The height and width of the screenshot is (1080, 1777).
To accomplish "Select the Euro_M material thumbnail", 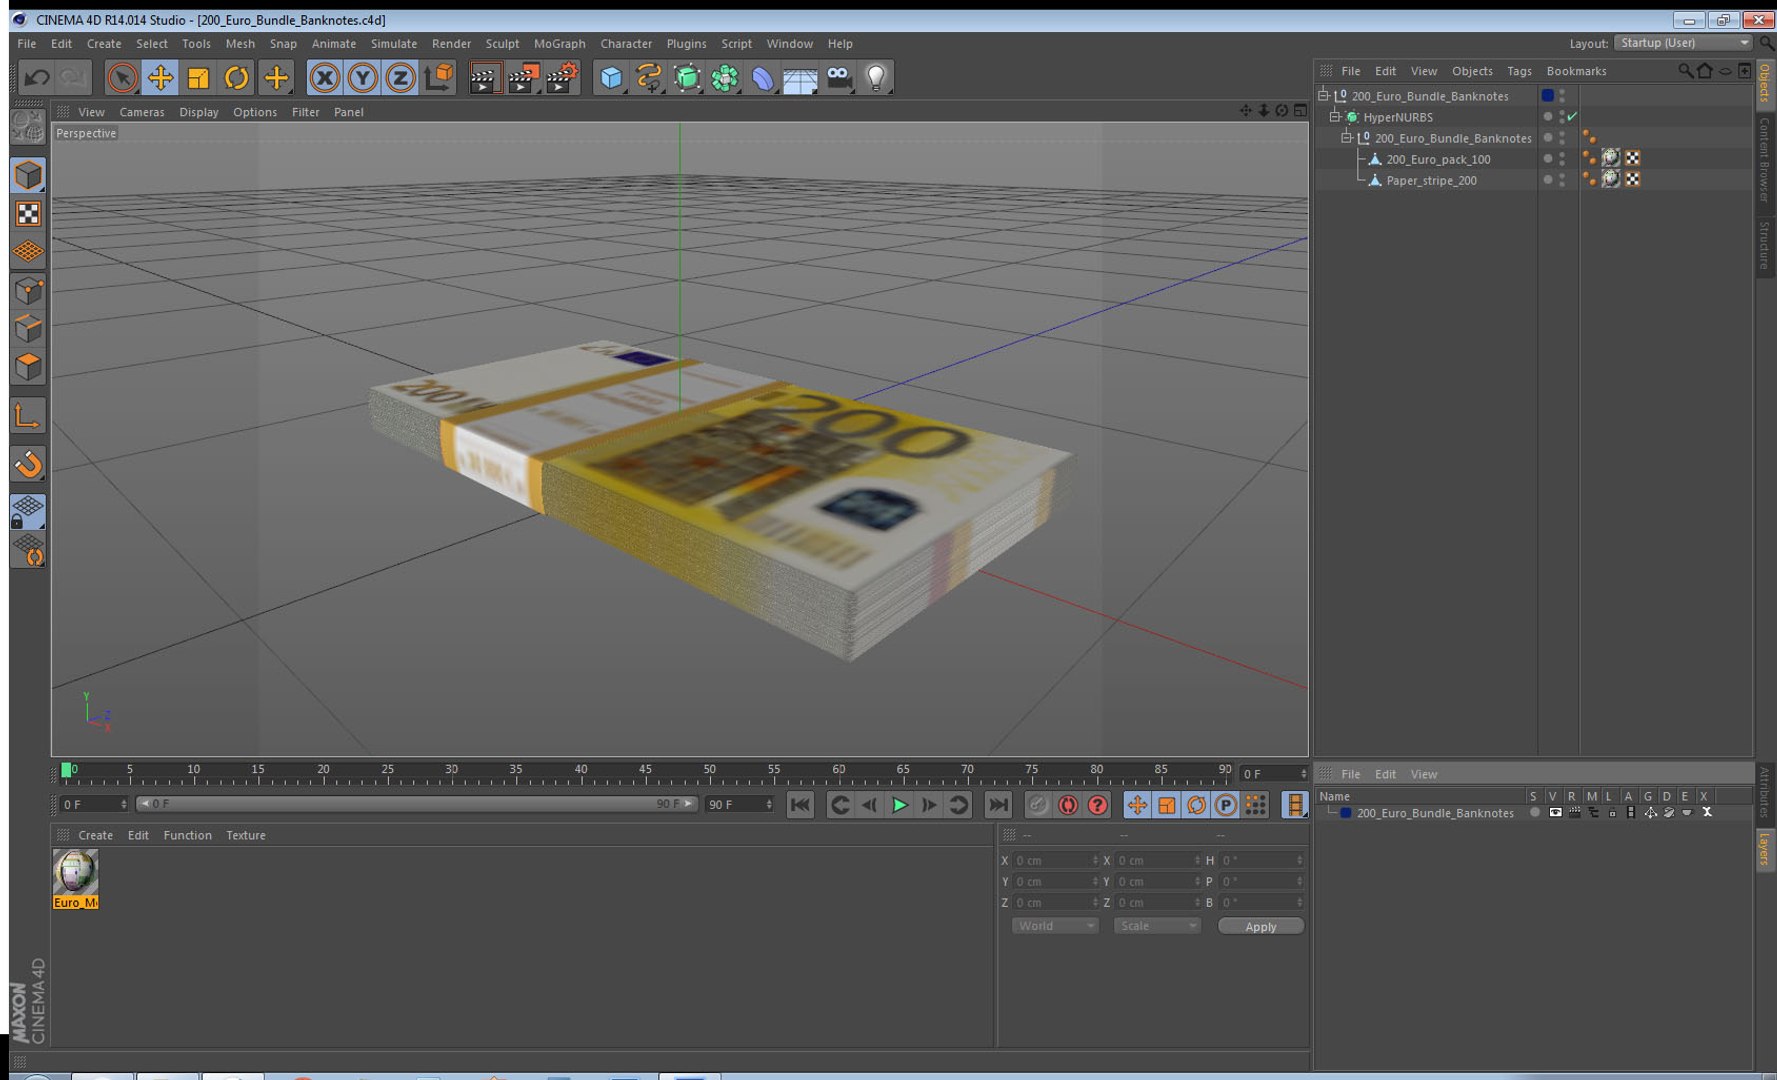I will click(75, 879).
